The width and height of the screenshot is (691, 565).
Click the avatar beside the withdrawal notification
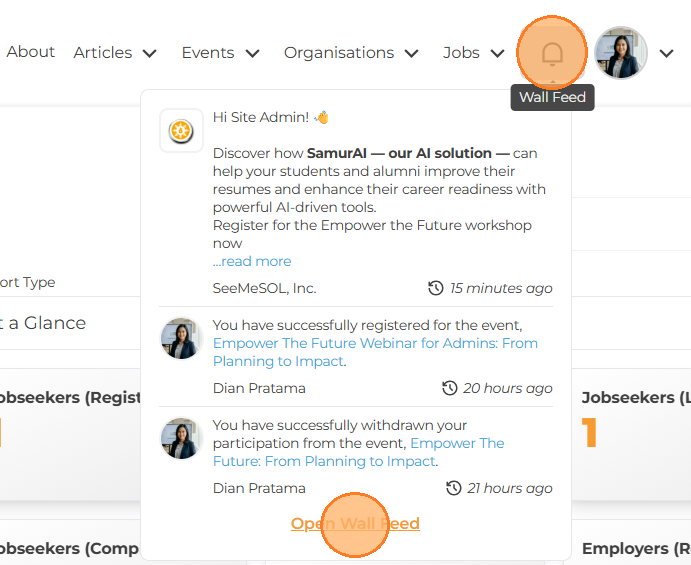(x=181, y=439)
